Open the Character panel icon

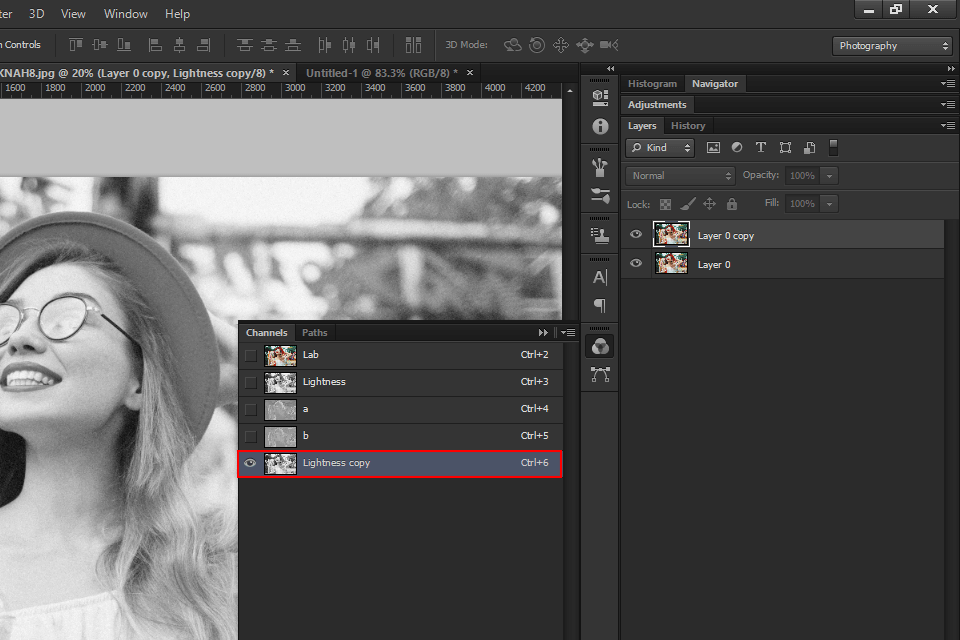(600, 277)
